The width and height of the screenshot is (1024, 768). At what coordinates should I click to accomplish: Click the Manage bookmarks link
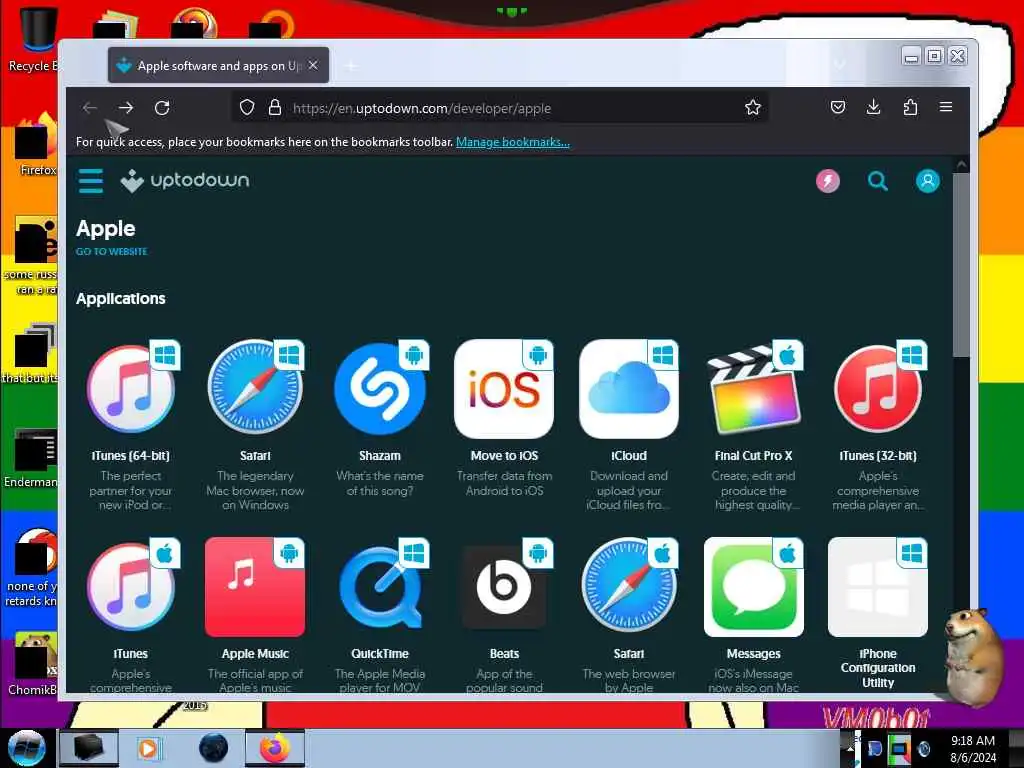(513, 142)
